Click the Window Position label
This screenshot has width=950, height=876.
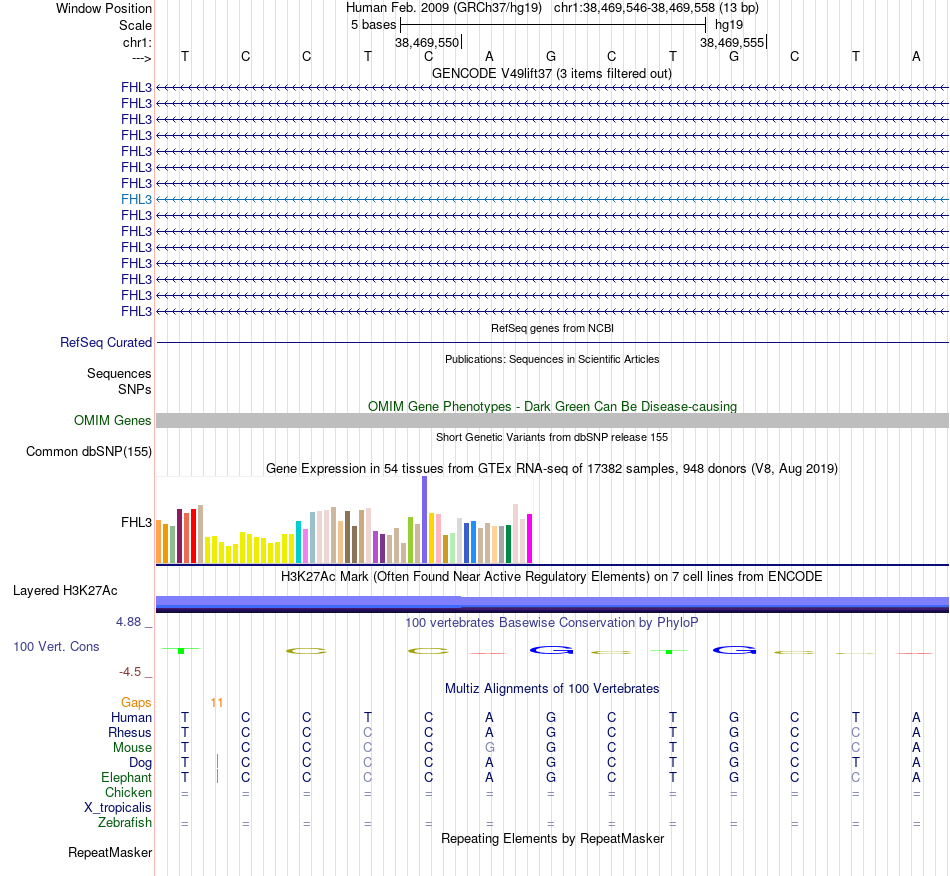pos(104,8)
